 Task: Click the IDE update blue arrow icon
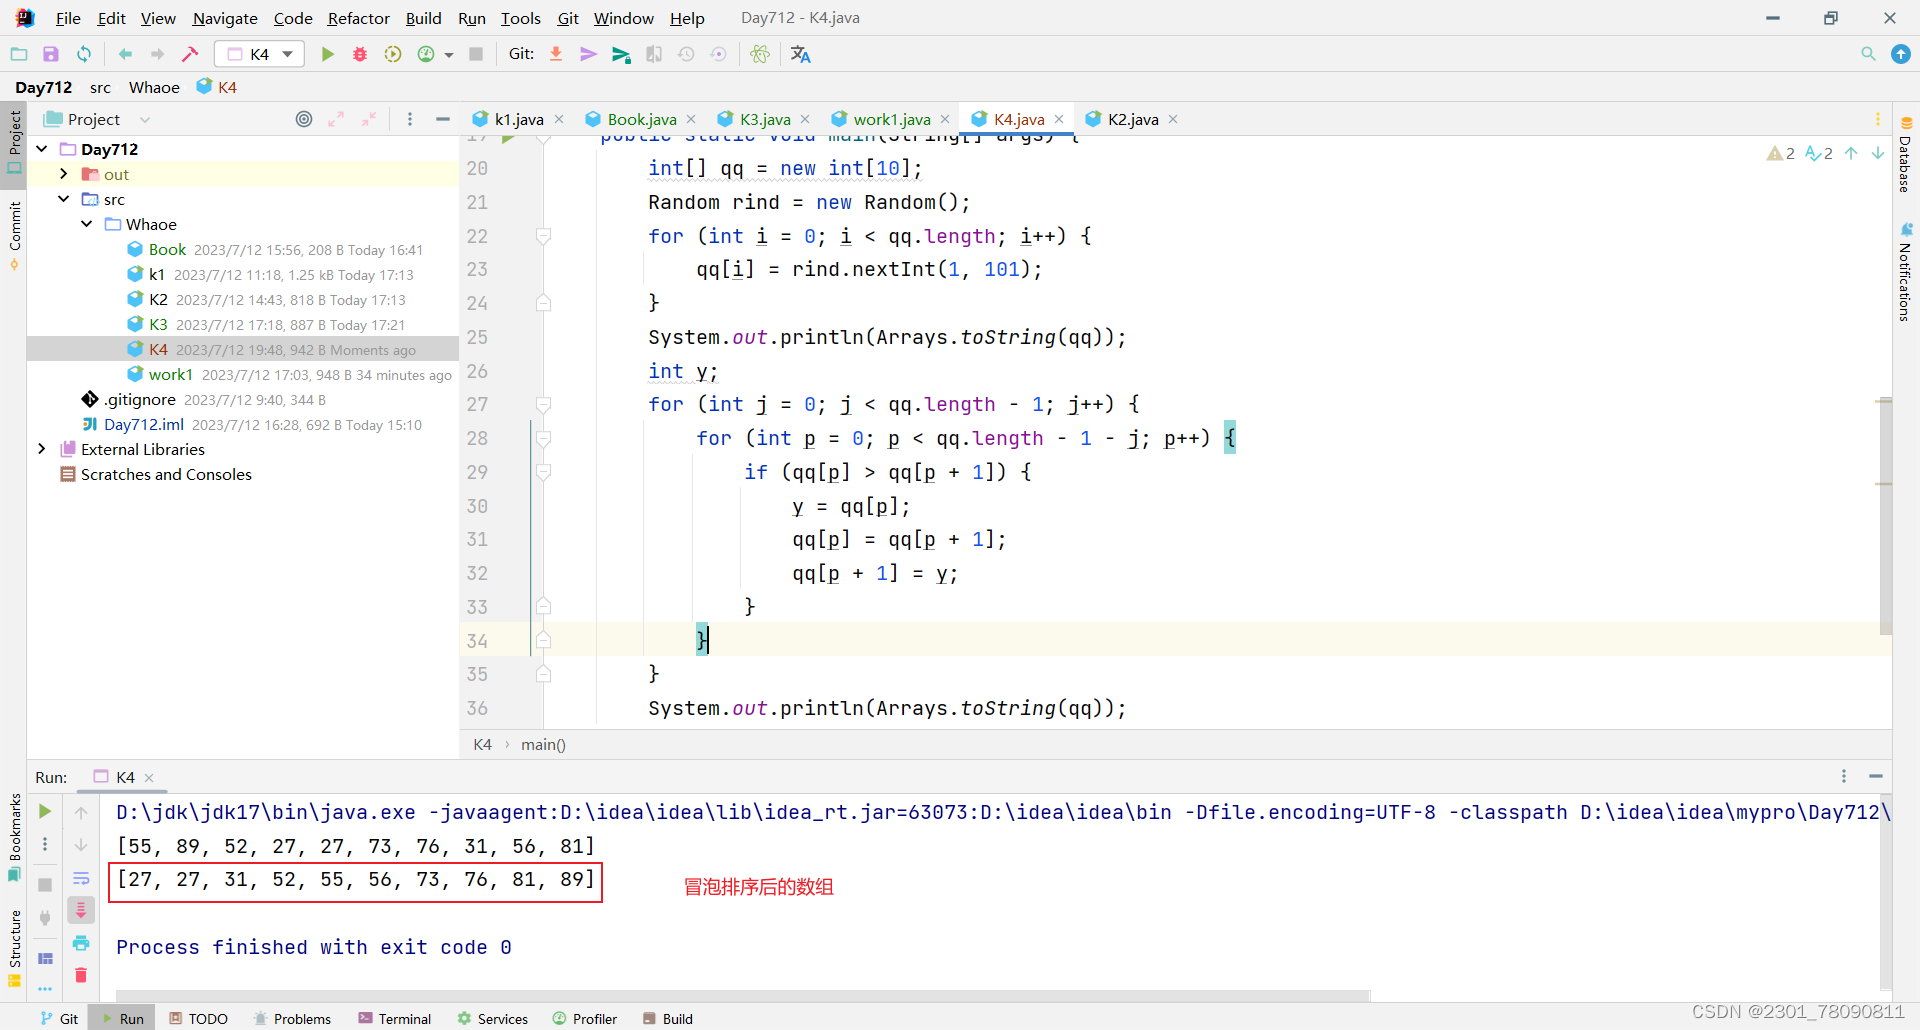pyautogui.click(x=1901, y=54)
